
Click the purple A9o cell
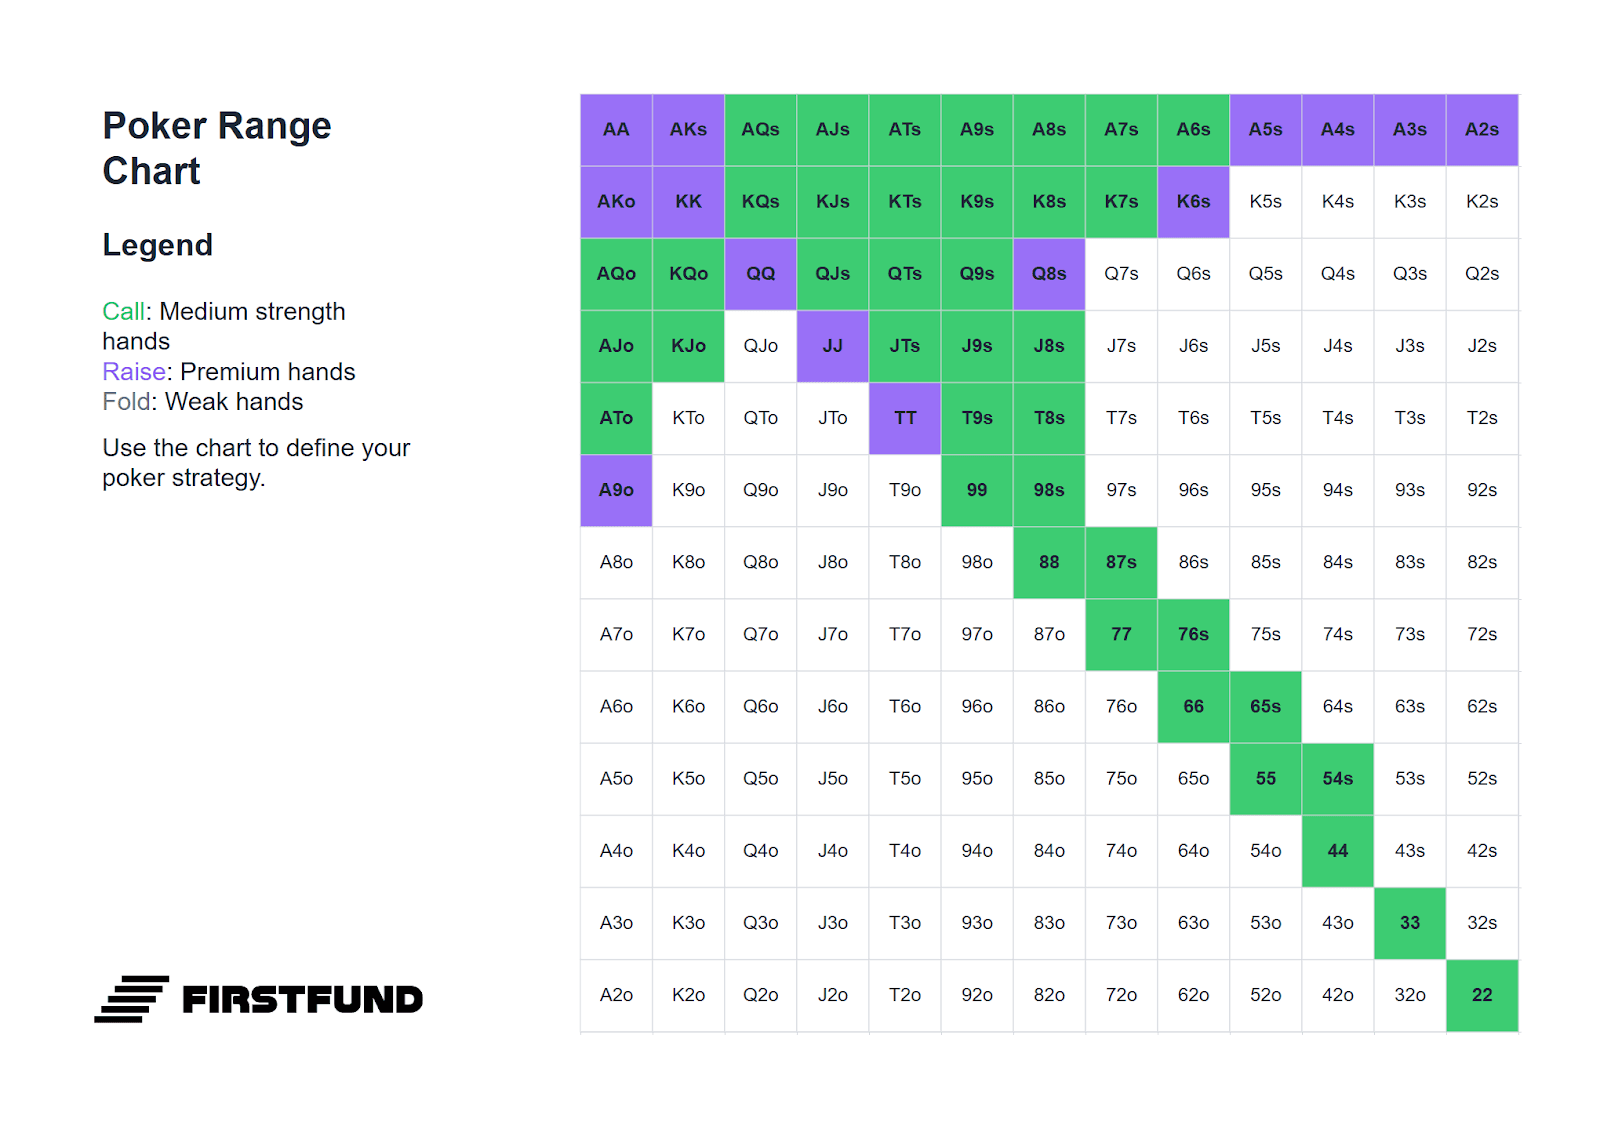616,490
